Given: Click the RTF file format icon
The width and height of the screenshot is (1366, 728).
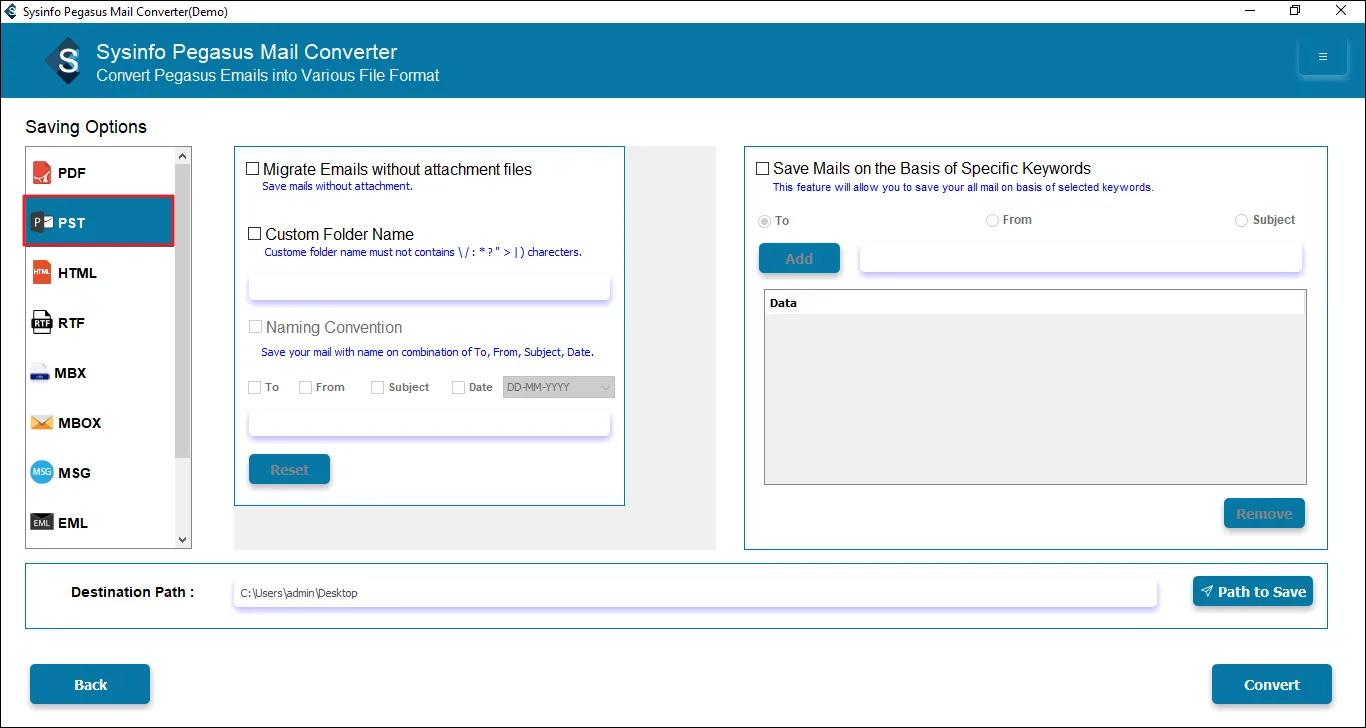Looking at the screenshot, I should 41,322.
